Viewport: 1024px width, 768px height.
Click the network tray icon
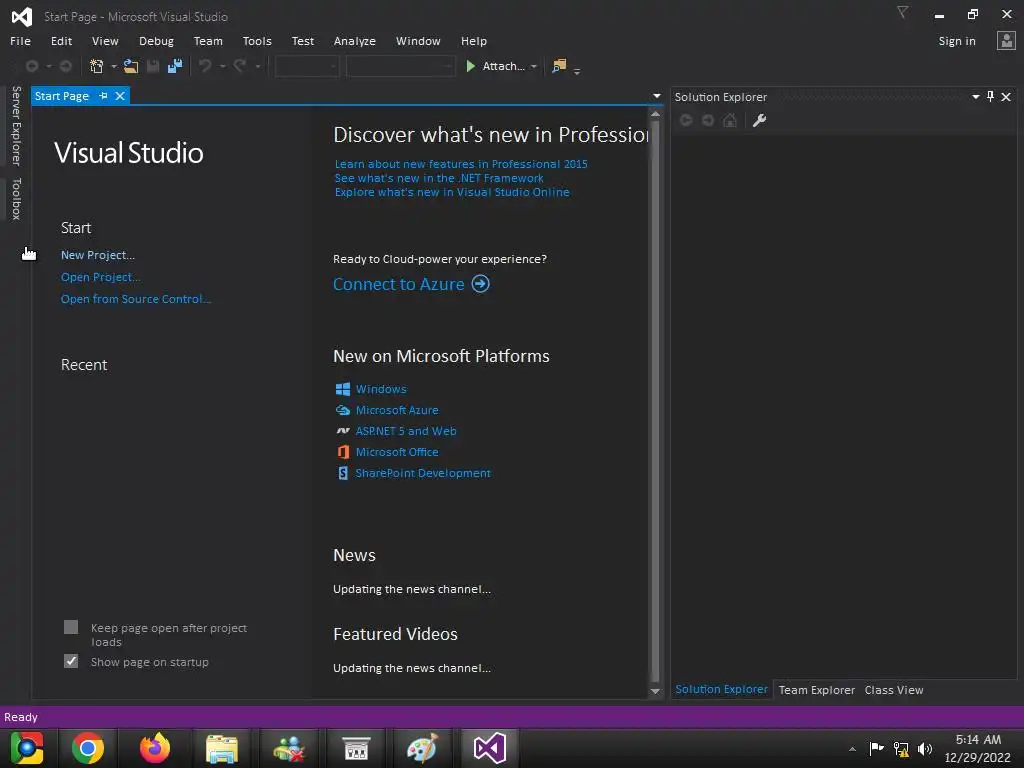pyautogui.click(x=901, y=749)
